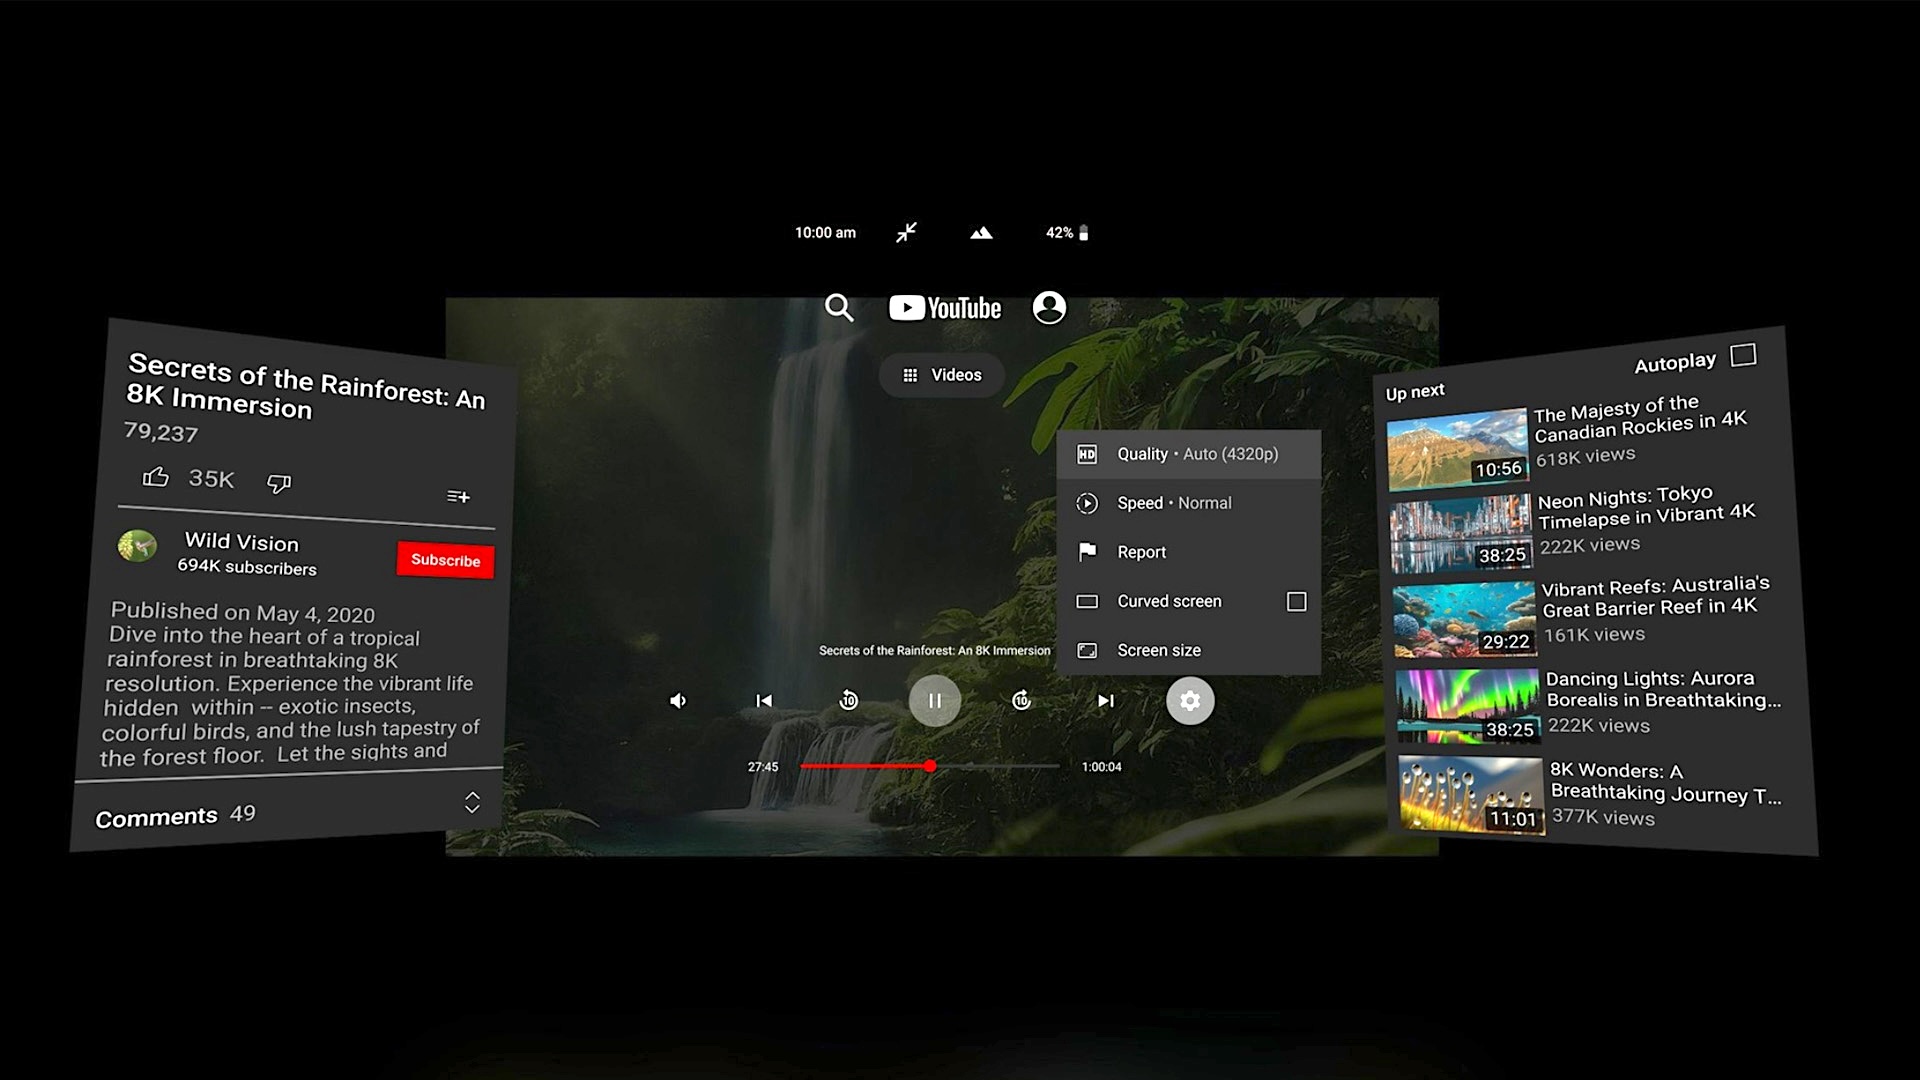Screen dimensions: 1920x1080
Task: Click the 377K views text
Action: (1603, 817)
